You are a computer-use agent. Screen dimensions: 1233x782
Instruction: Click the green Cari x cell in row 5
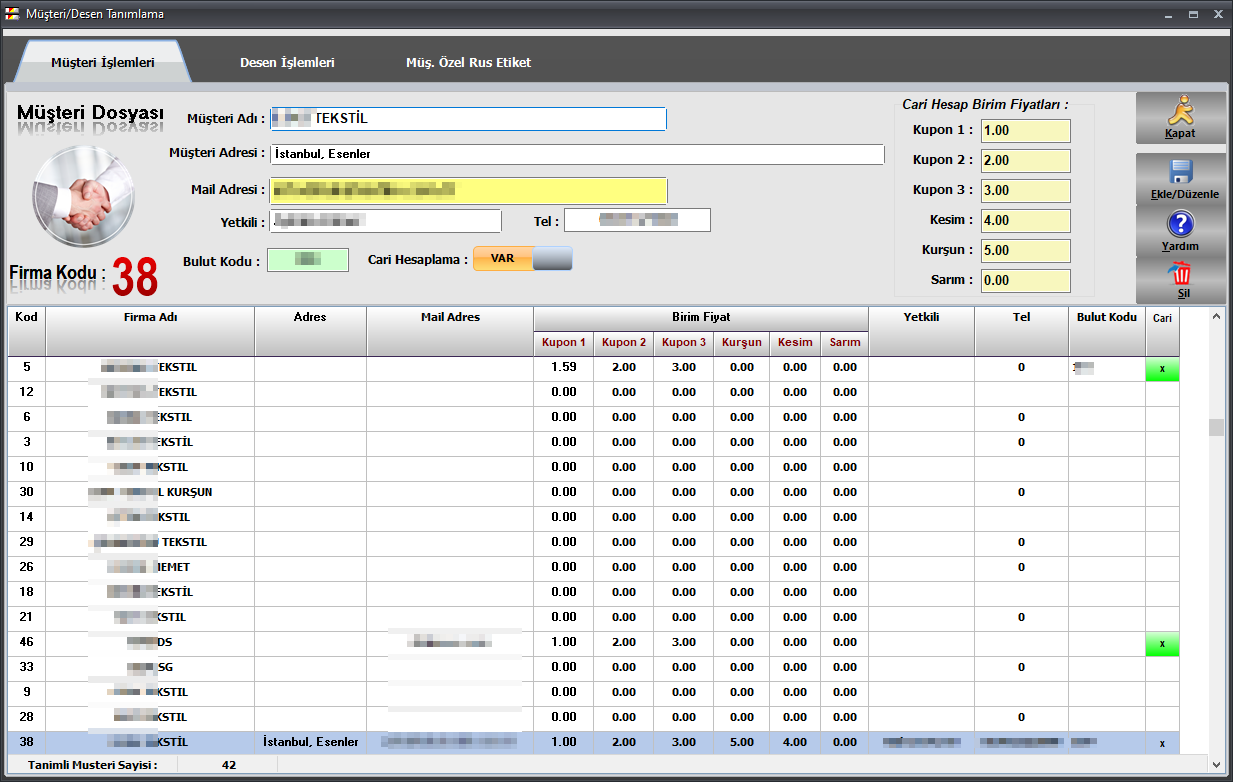[1162, 369]
